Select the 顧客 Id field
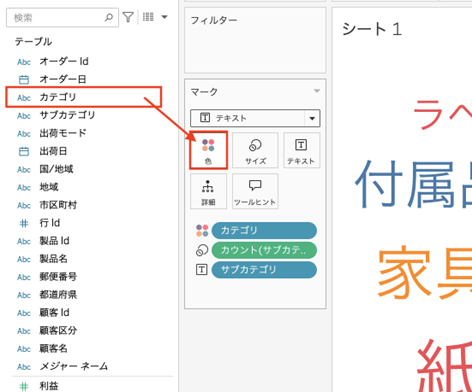472x392 pixels. coord(54,313)
